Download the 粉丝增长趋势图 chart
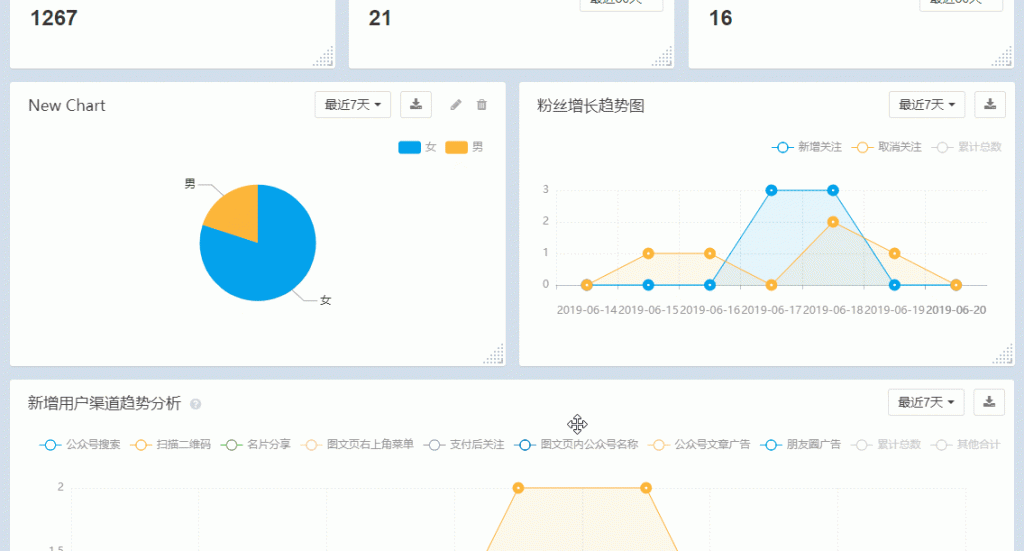The height and width of the screenshot is (551, 1024). click(x=990, y=104)
